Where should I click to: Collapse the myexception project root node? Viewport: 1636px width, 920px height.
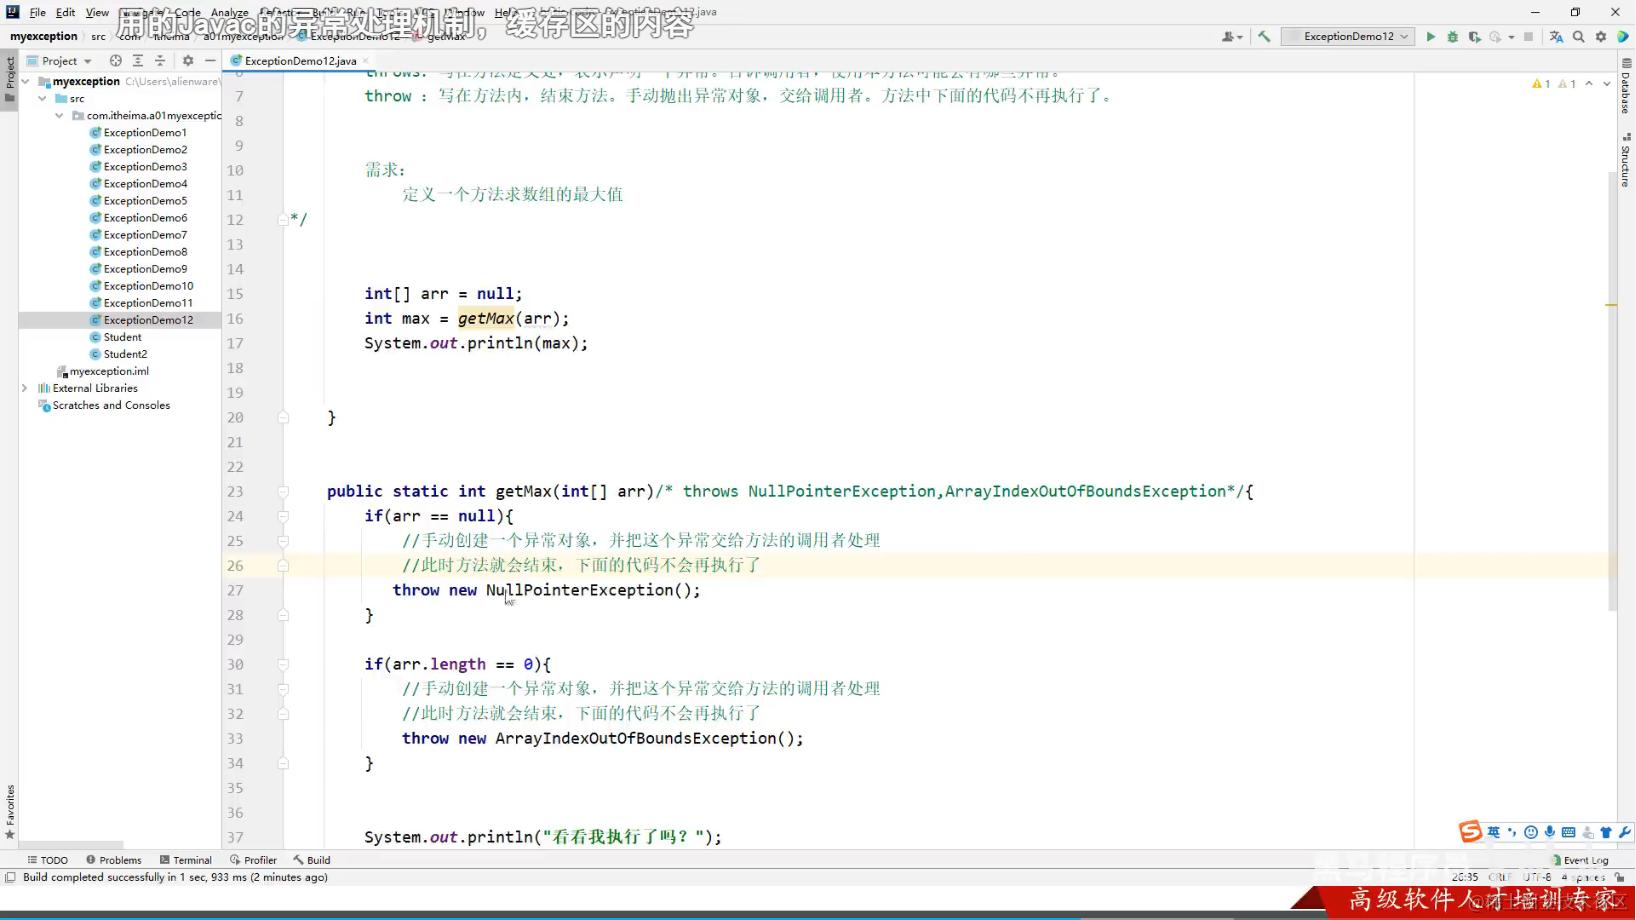click(25, 82)
